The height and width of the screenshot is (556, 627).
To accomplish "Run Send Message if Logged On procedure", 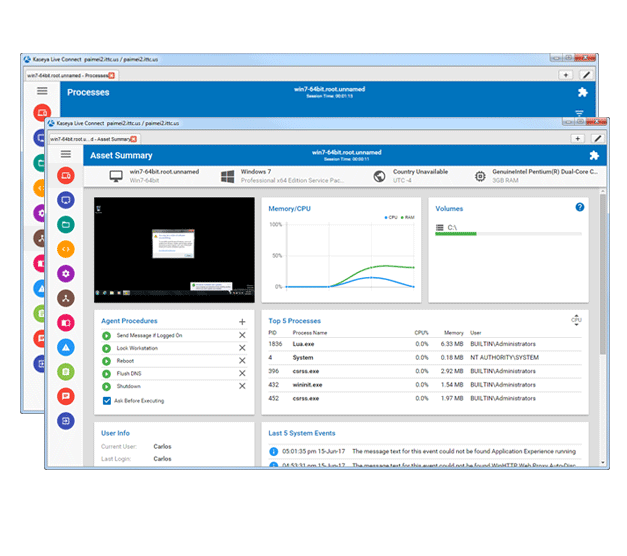I will coord(106,336).
